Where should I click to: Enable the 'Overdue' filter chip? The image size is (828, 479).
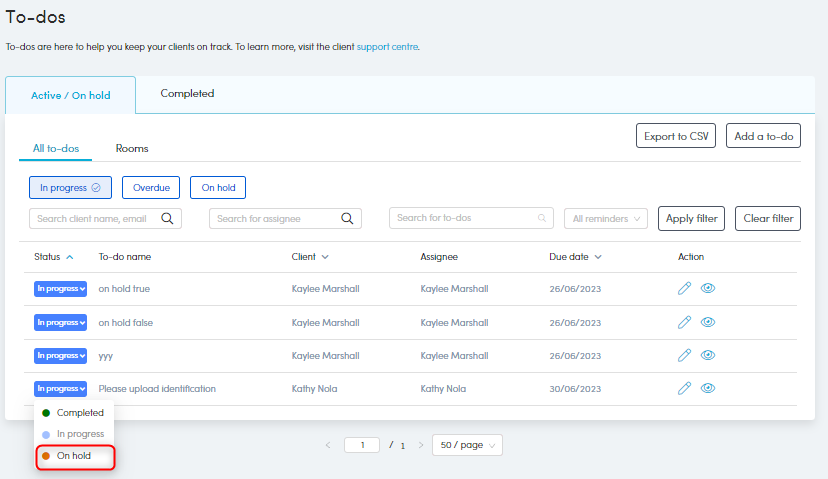coord(151,187)
